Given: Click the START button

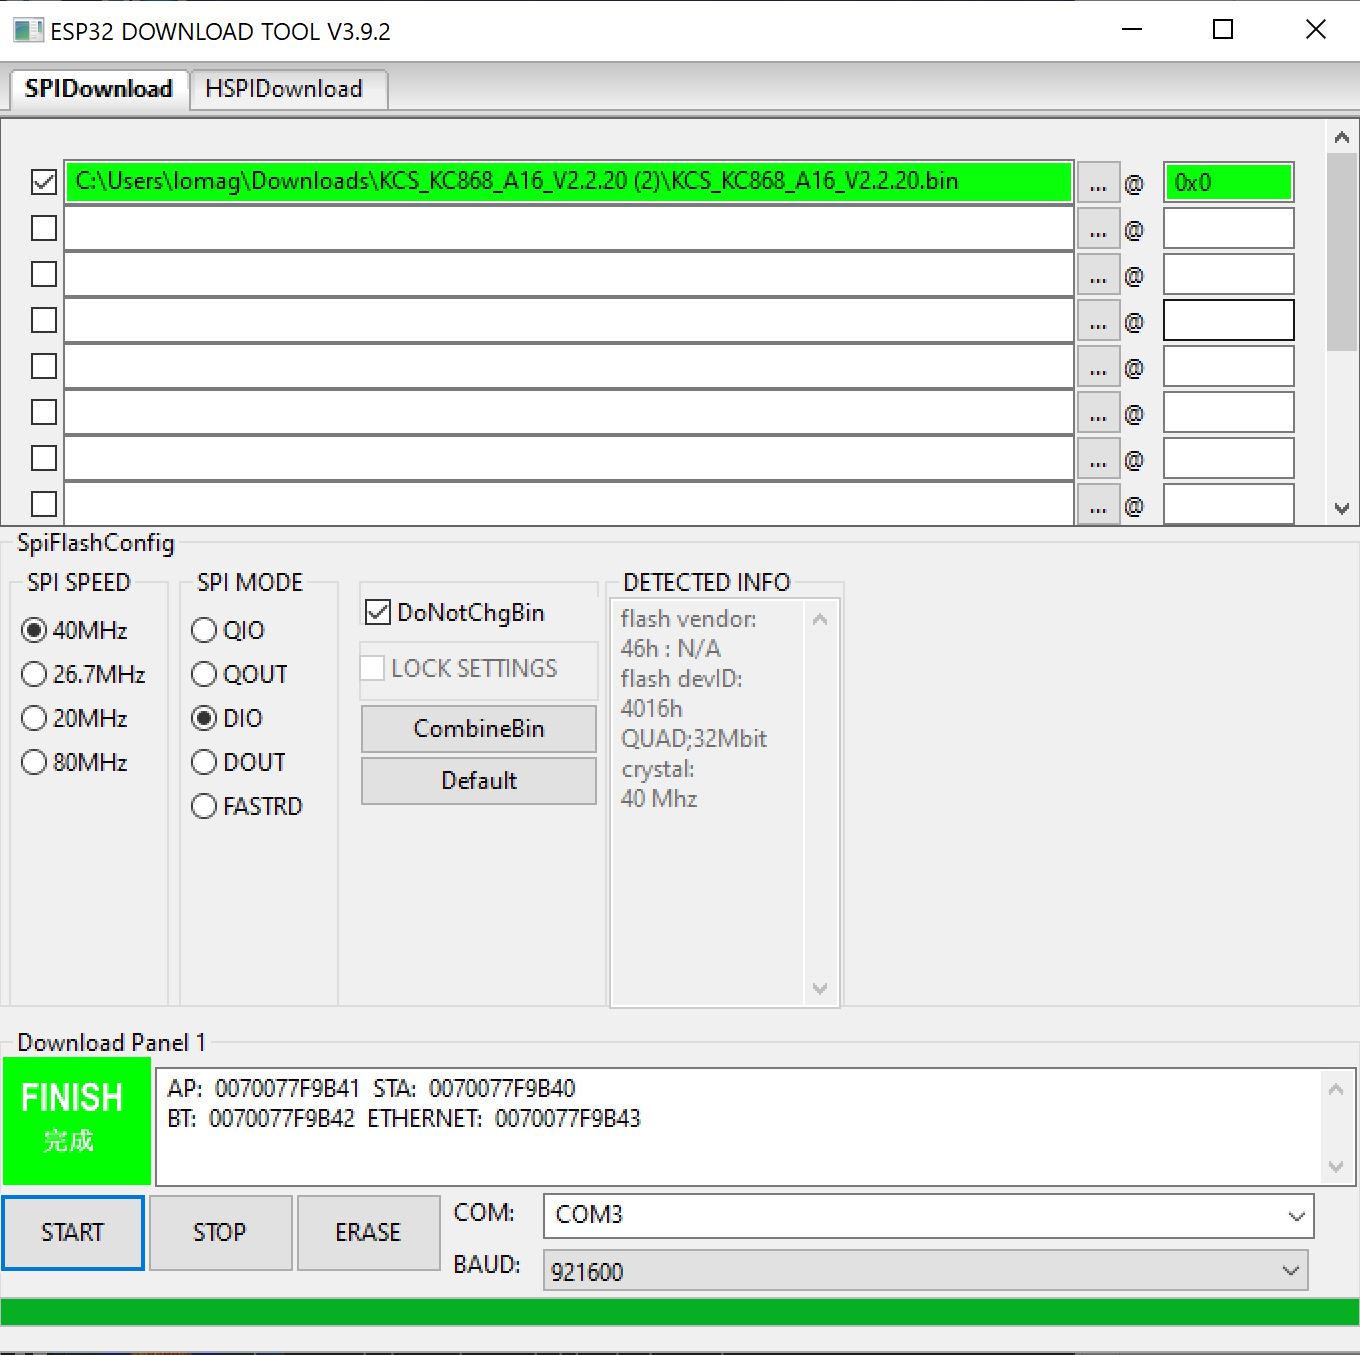Looking at the screenshot, I should coord(73,1232).
